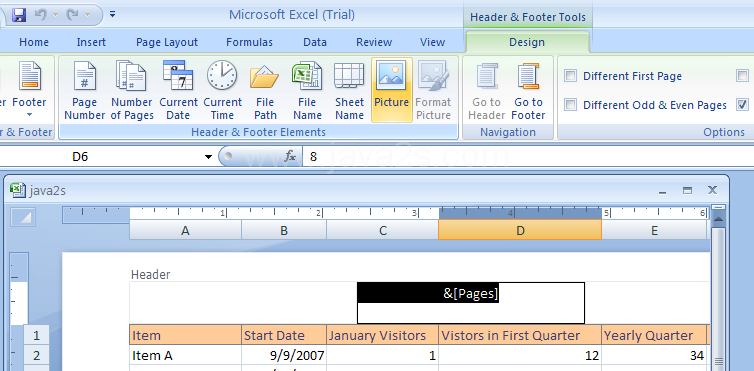This screenshot has height=371, width=754.
Task: Click the java2s workbook Excel icon
Action: pyautogui.click(x=18, y=190)
